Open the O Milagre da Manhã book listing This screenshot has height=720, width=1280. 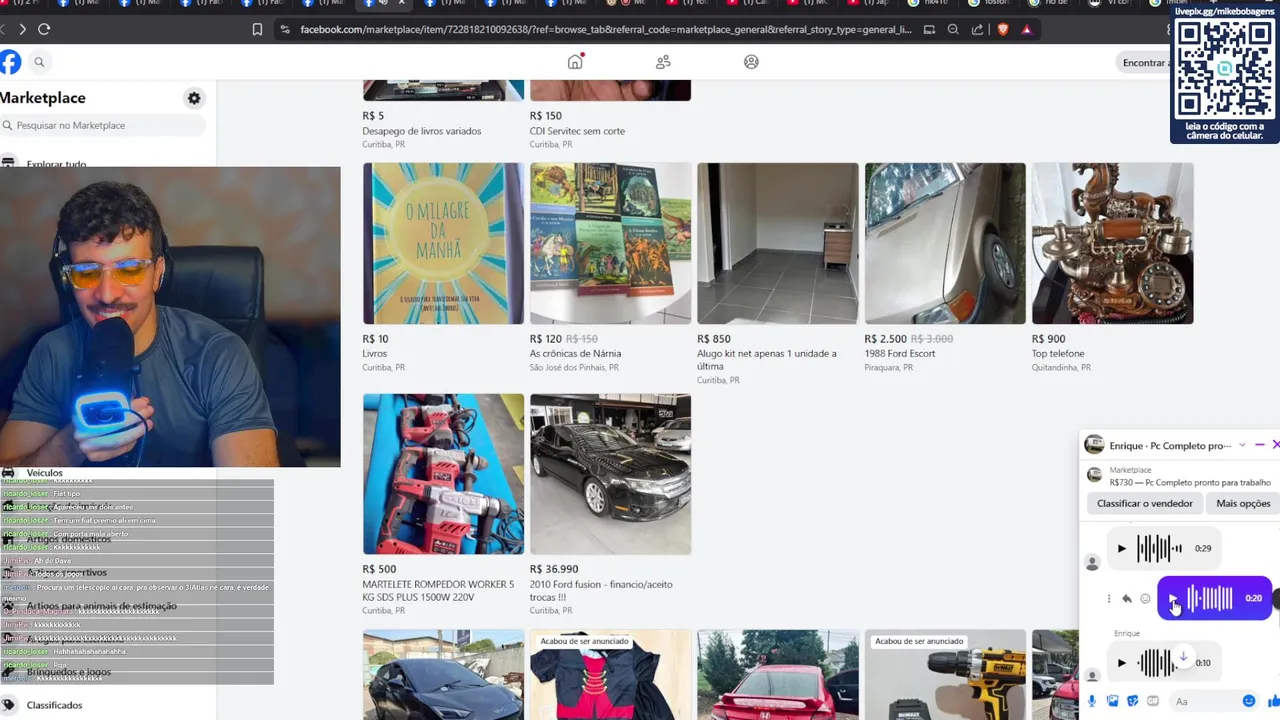(x=443, y=243)
